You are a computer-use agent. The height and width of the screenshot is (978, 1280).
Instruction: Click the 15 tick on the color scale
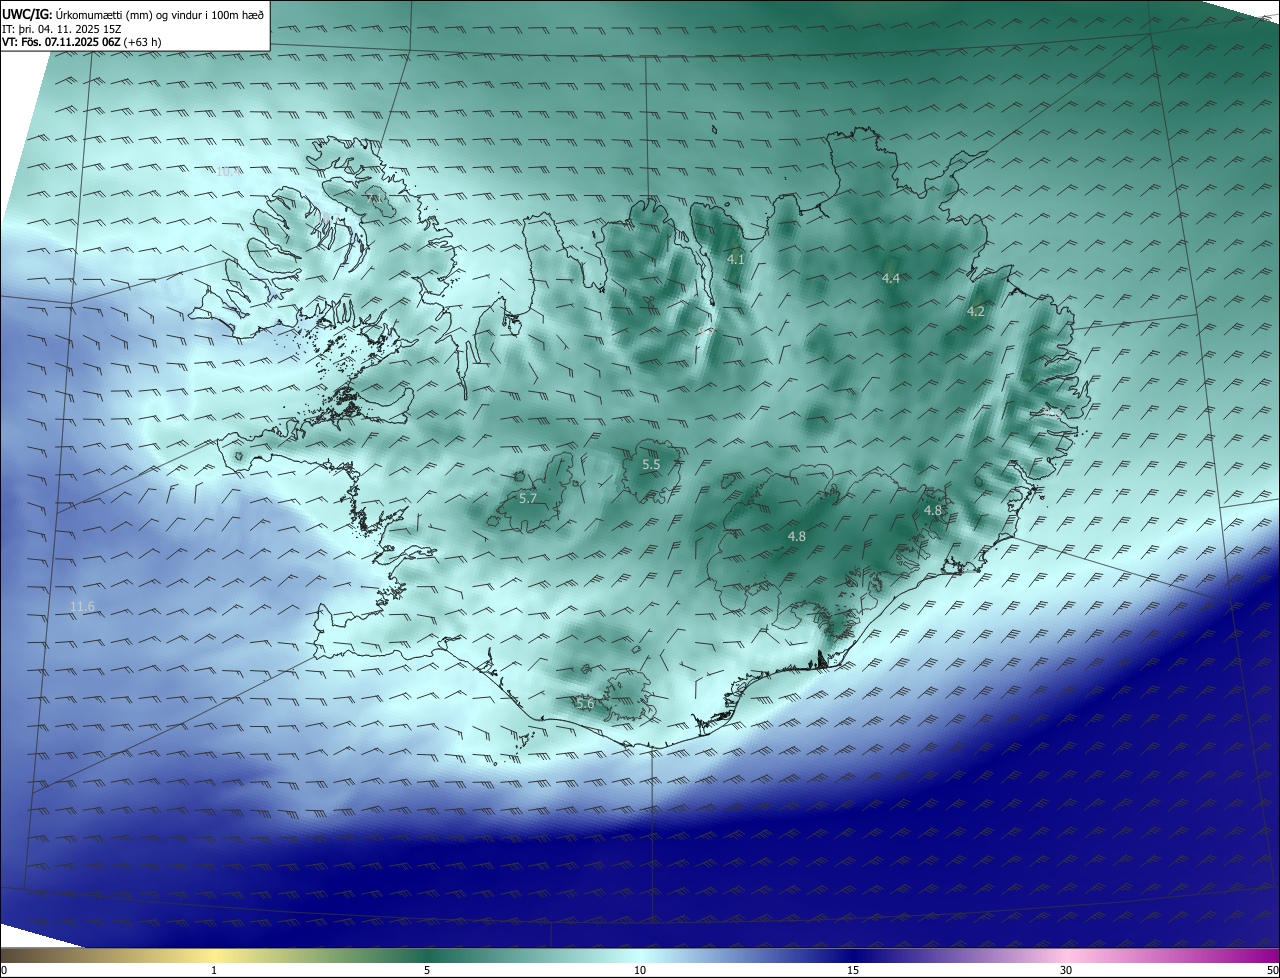(853, 970)
